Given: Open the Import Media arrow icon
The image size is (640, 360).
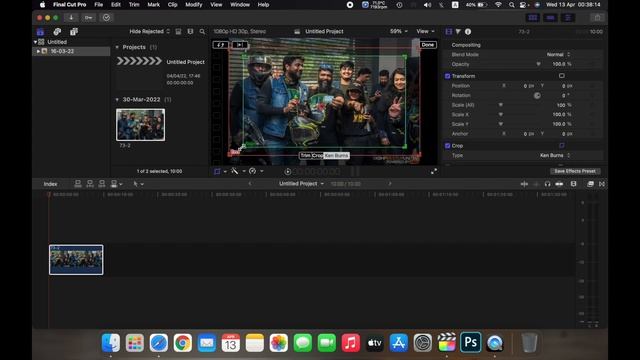Looking at the screenshot, I should (x=71, y=18).
